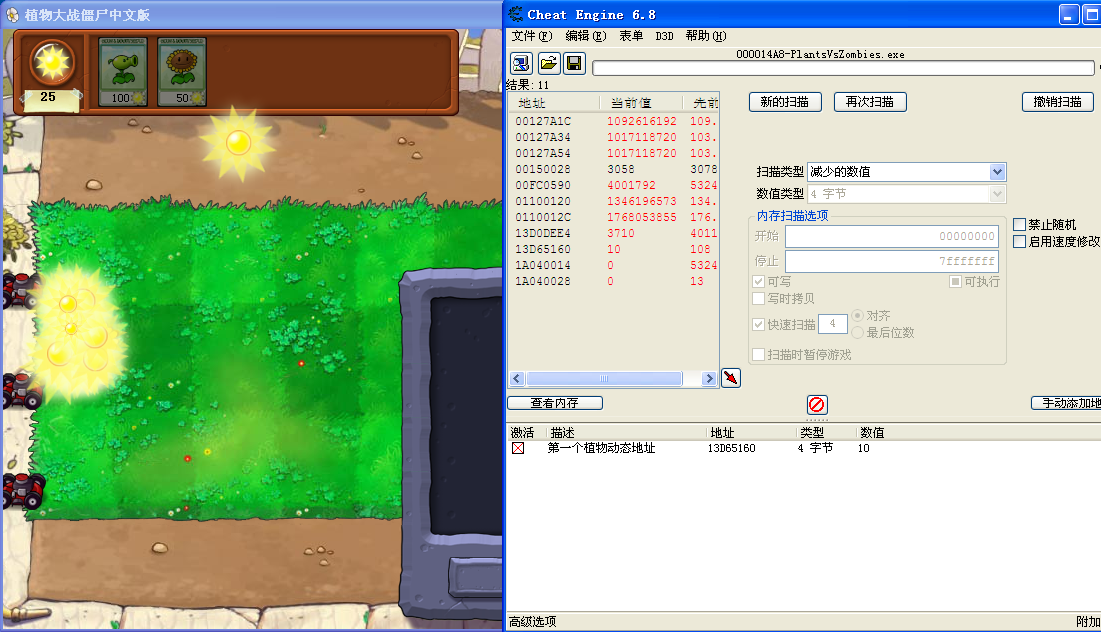This screenshot has width=1101, height=632.
Task: Toggle the 可写 checkbox
Action: pyautogui.click(x=758, y=282)
